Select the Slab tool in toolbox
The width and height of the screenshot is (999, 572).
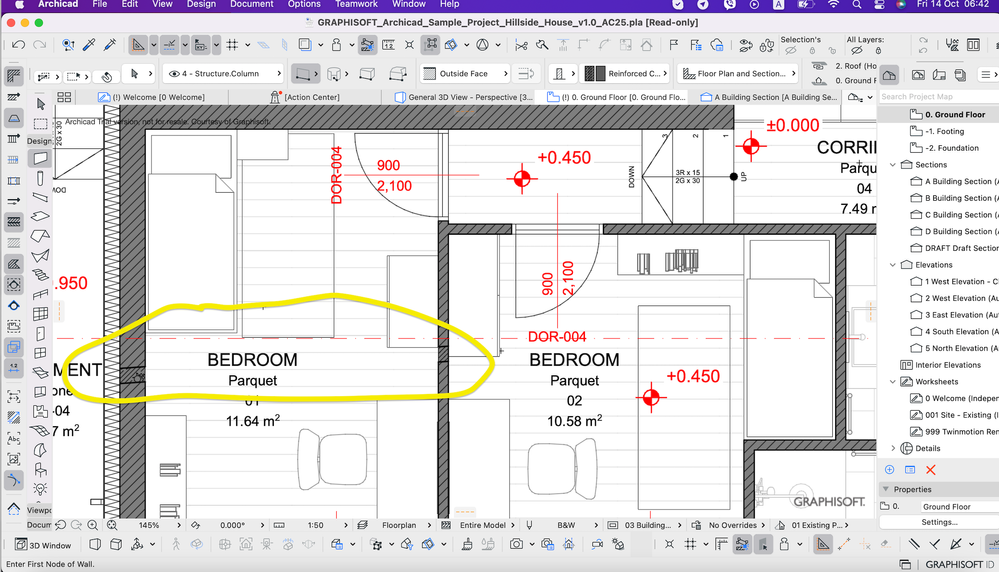pyautogui.click(x=40, y=217)
